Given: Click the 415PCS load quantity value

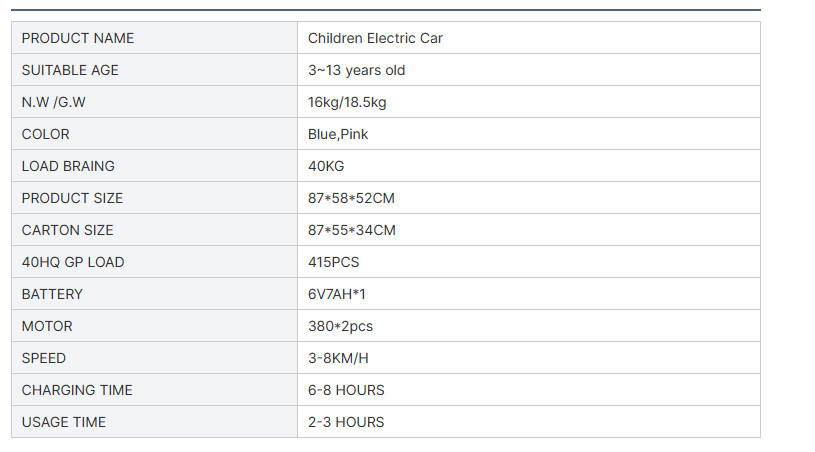Looking at the screenshot, I should (333, 262).
